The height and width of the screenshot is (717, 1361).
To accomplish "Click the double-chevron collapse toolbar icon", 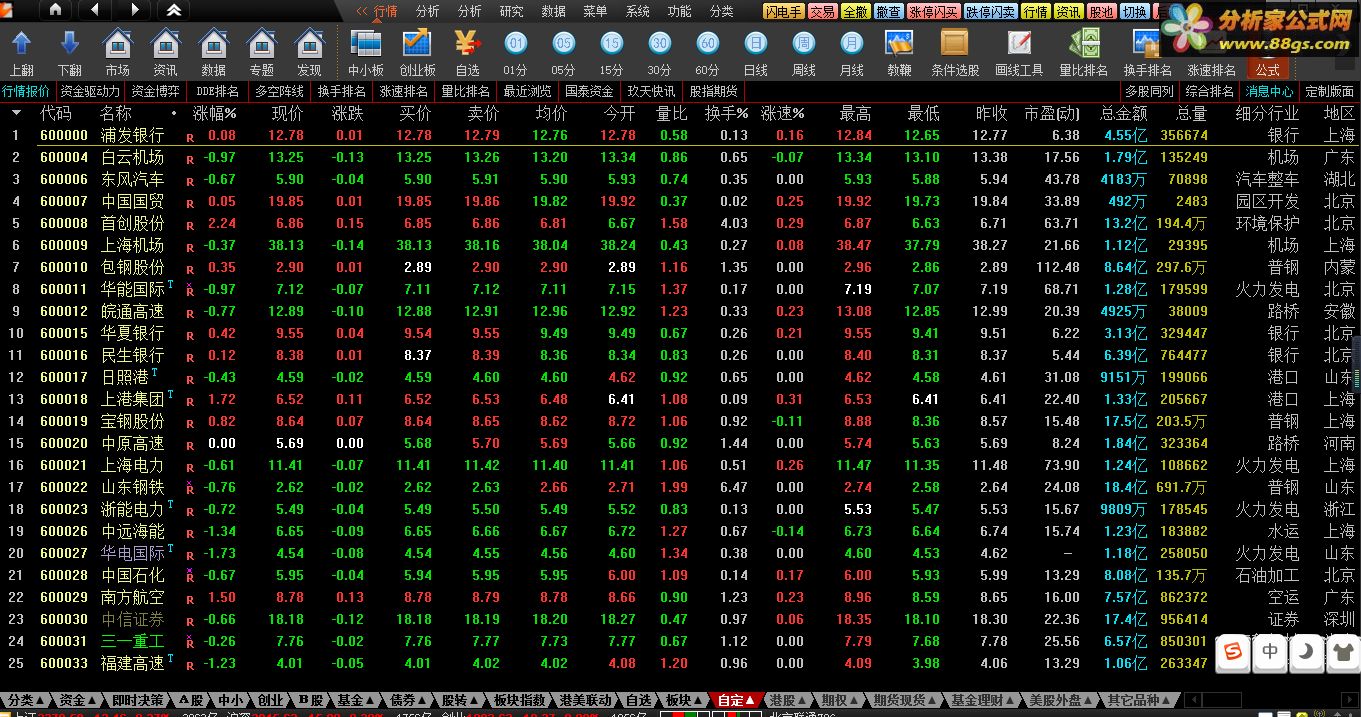I will [175, 10].
